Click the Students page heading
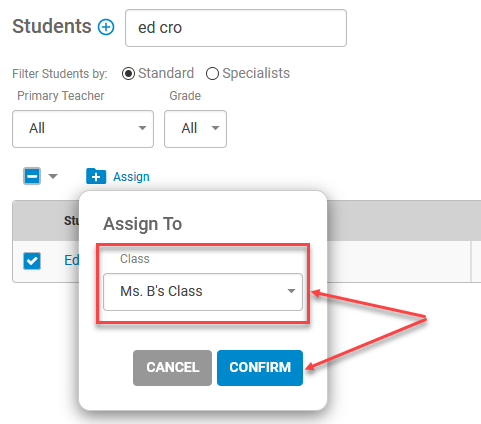 [52, 27]
